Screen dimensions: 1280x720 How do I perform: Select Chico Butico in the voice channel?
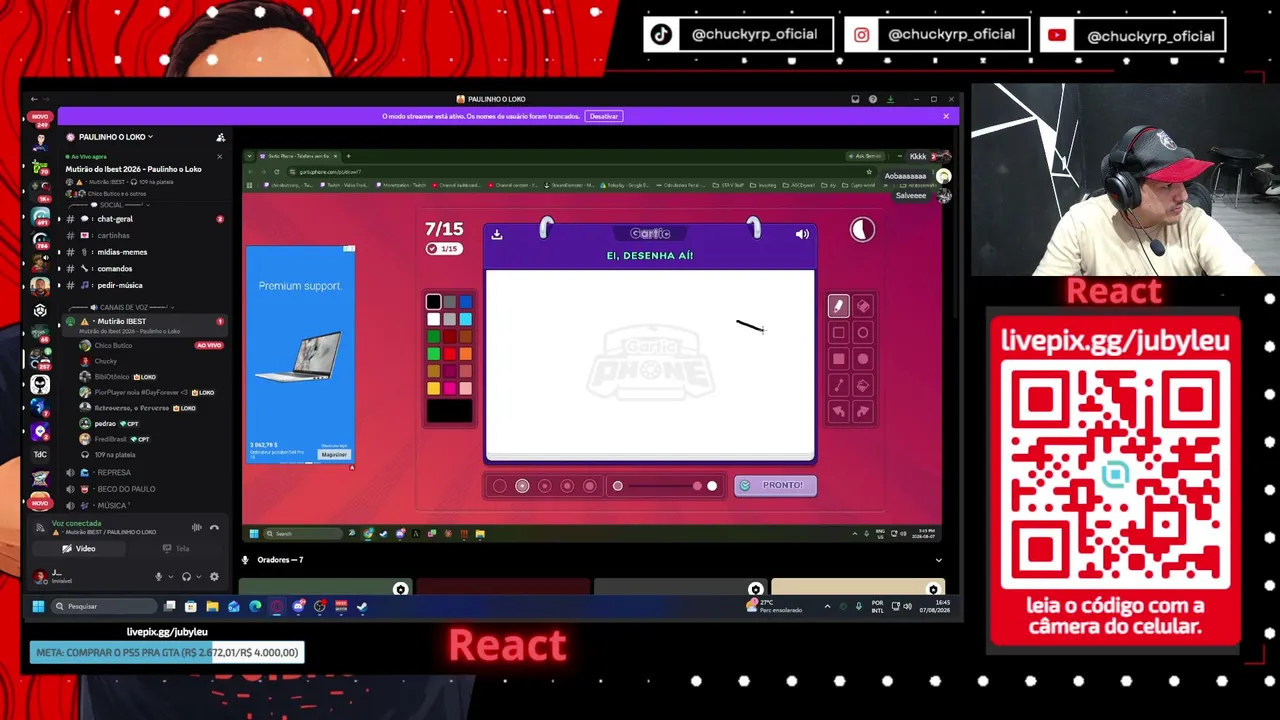coord(113,345)
